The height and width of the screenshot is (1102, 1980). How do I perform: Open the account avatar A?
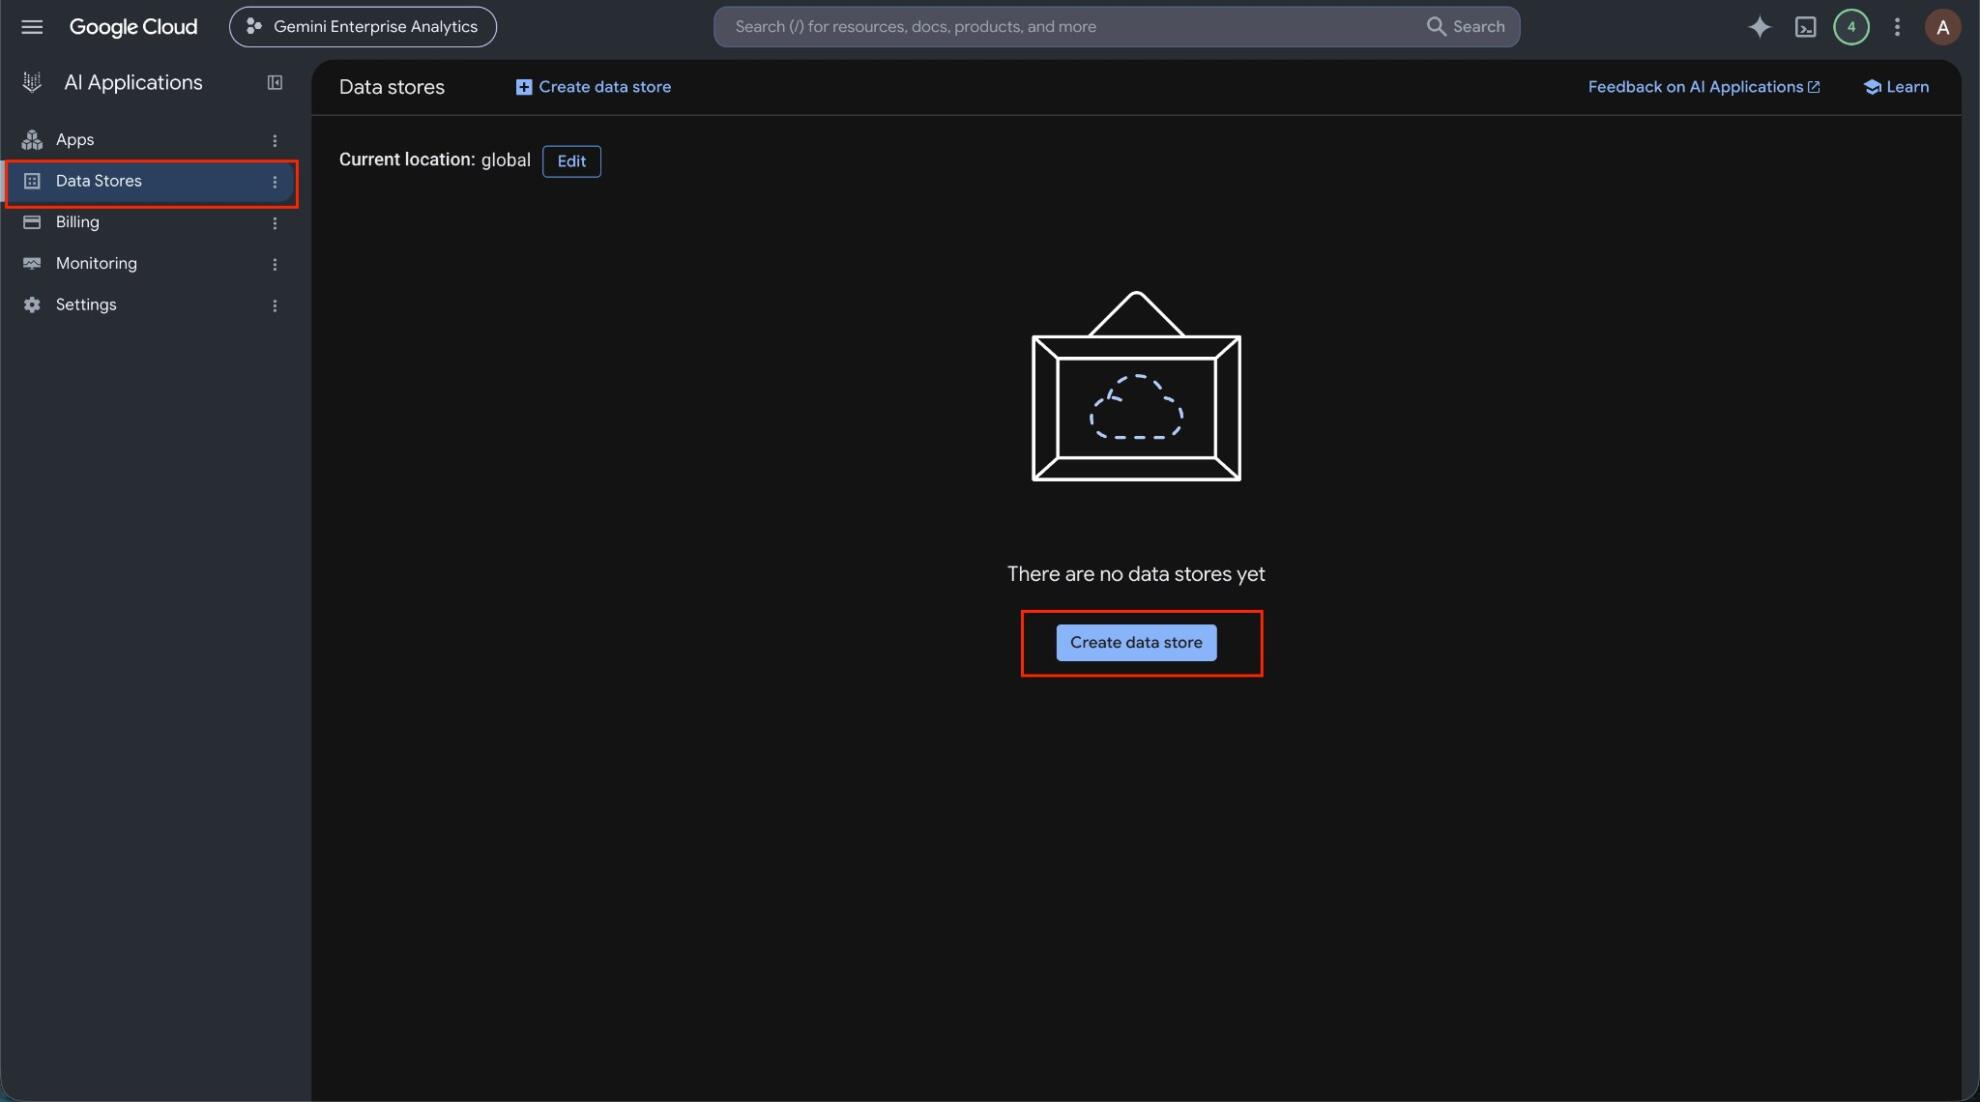pyautogui.click(x=1942, y=27)
